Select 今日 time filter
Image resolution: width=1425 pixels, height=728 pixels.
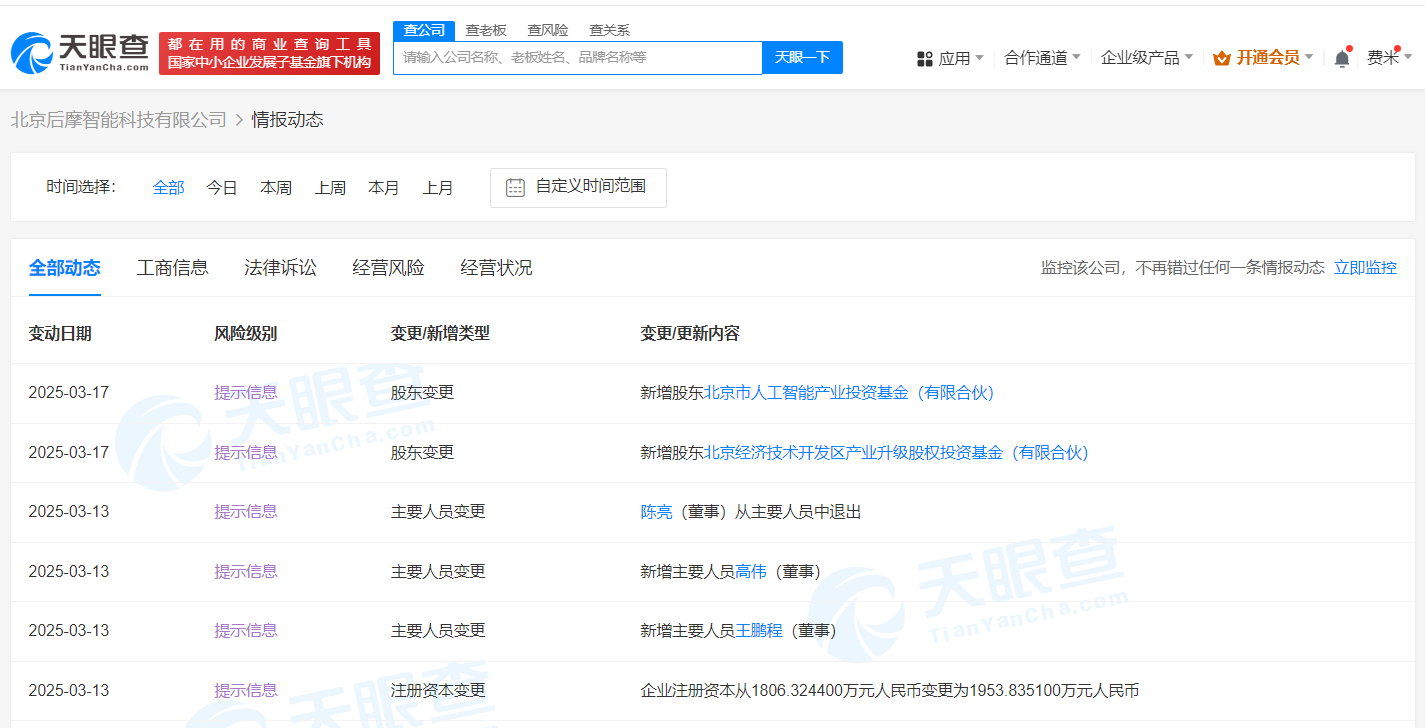click(222, 187)
